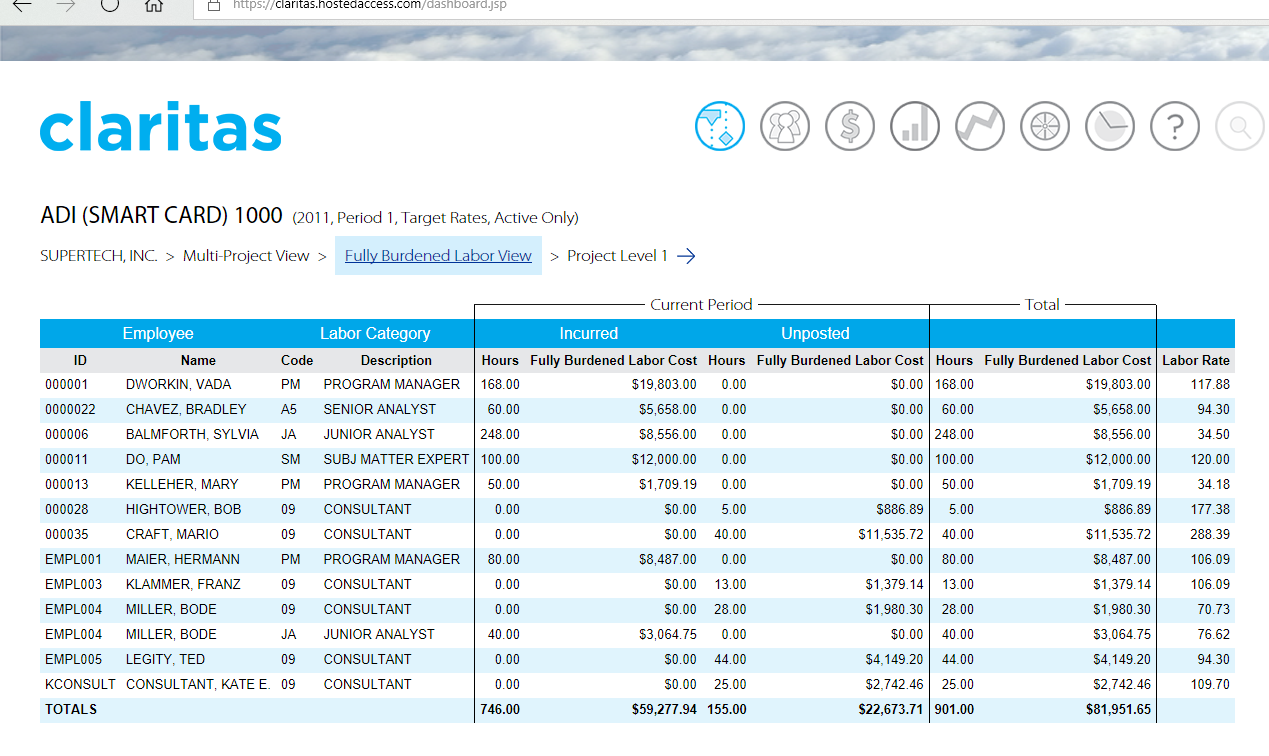Click unposted cost '$11,535.72' in CRAFT row

[891, 535]
